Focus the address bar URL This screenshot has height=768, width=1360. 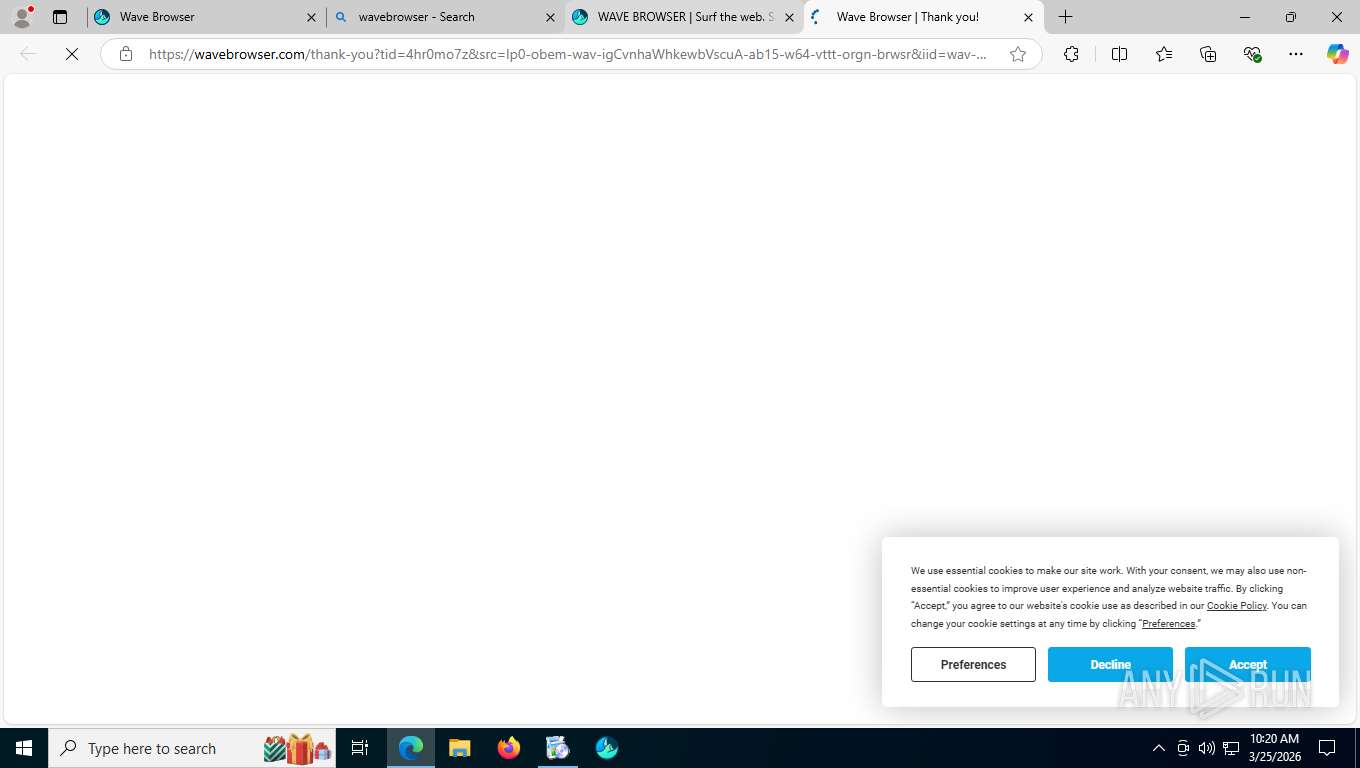(567, 54)
